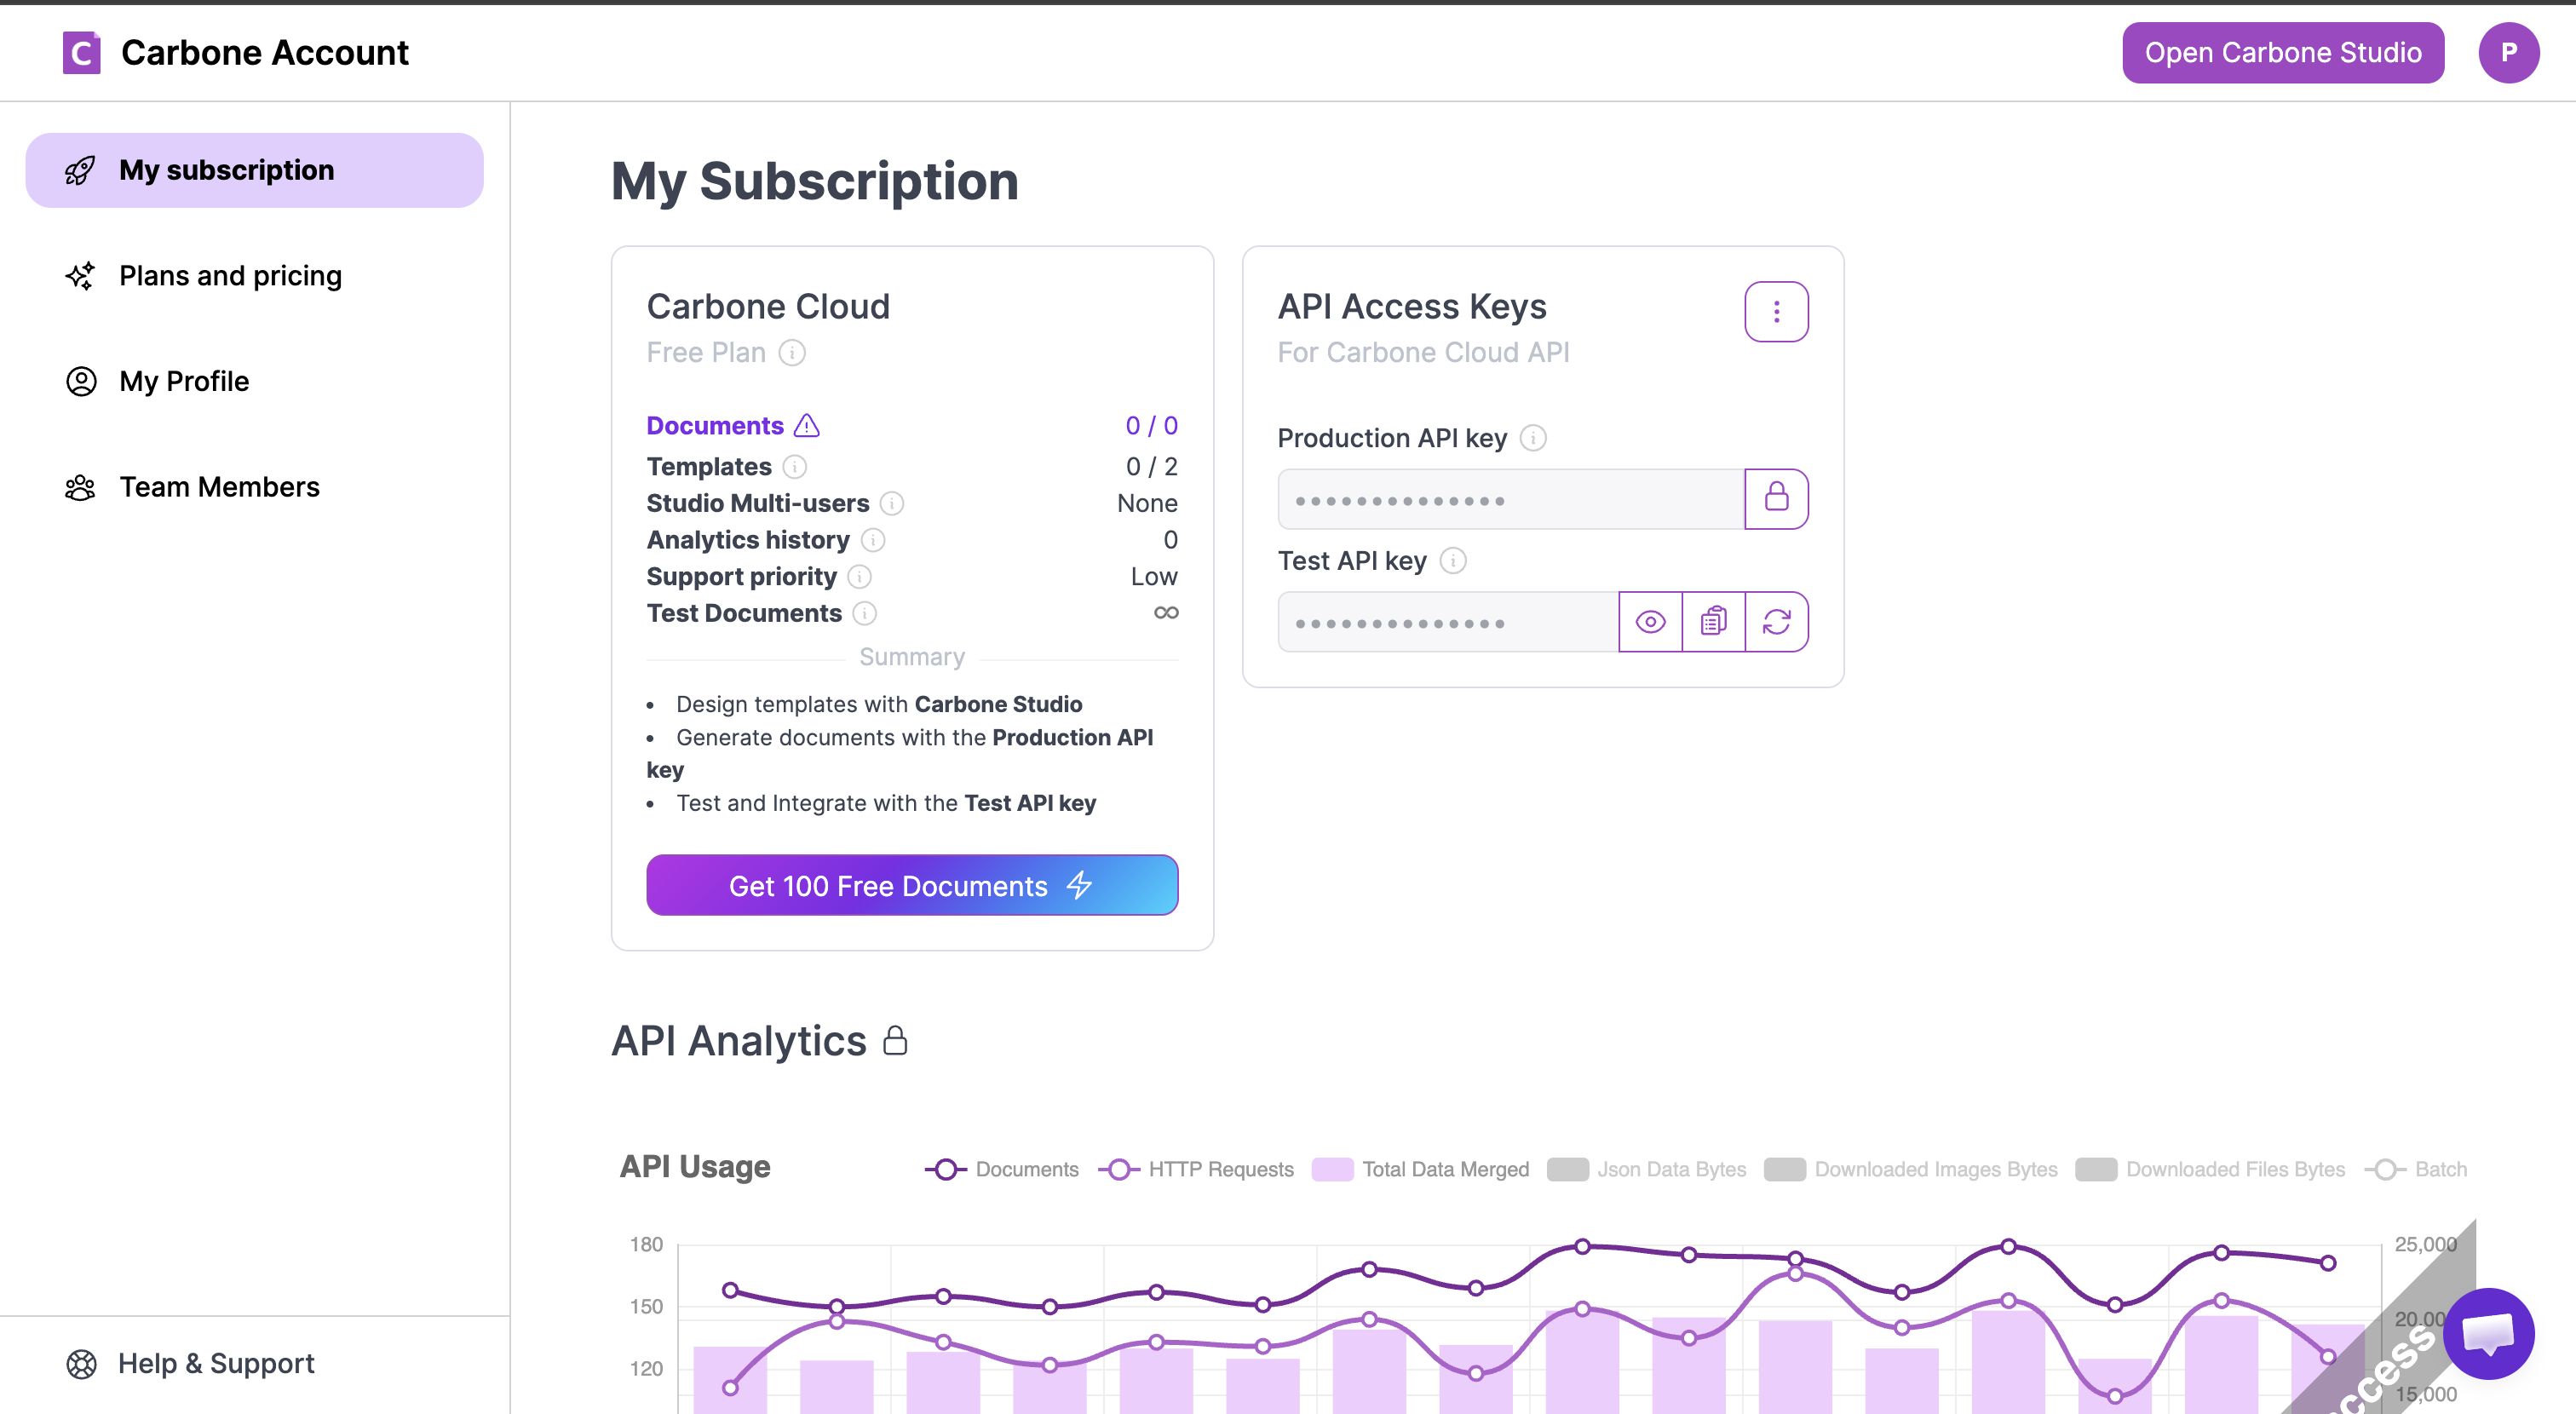2576x1414 pixels.
Task: Open Team Members in sidebar
Action: point(254,487)
